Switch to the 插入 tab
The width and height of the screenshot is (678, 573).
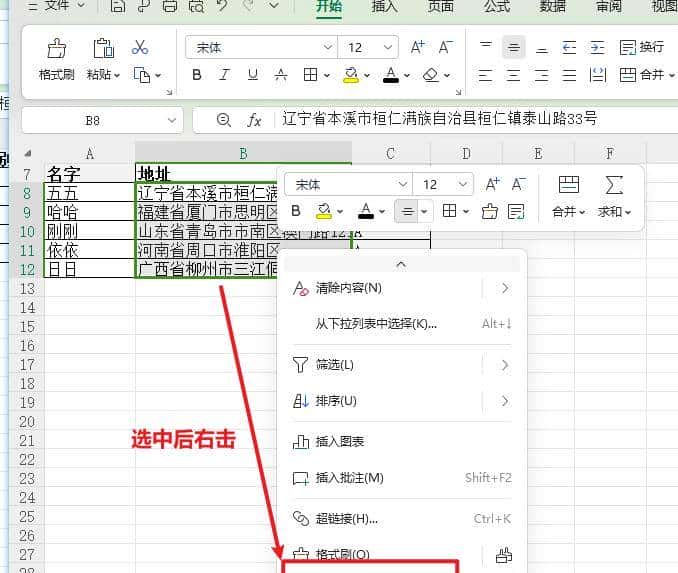tap(385, 6)
